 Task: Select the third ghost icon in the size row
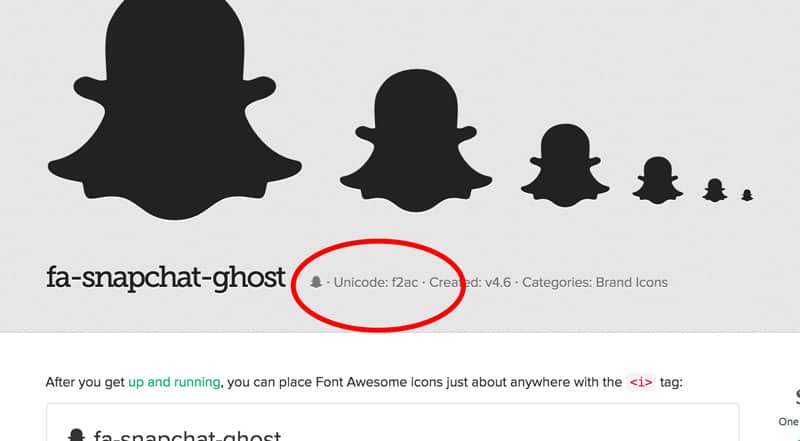click(565, 165)
